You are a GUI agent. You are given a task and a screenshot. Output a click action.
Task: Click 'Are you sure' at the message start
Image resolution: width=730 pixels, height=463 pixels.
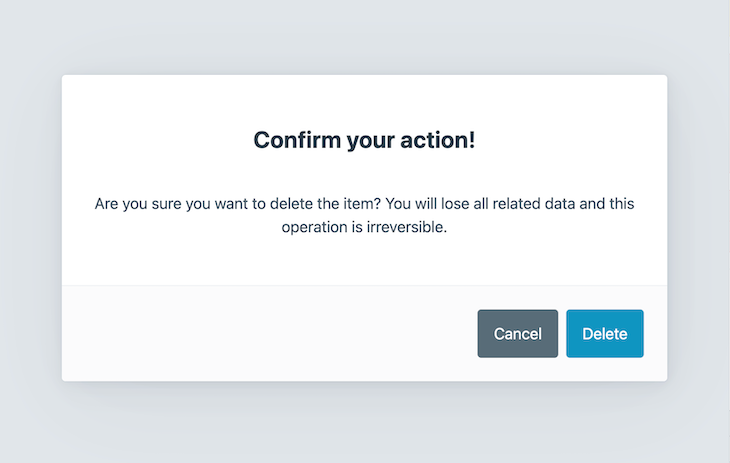tap(139, 204)
